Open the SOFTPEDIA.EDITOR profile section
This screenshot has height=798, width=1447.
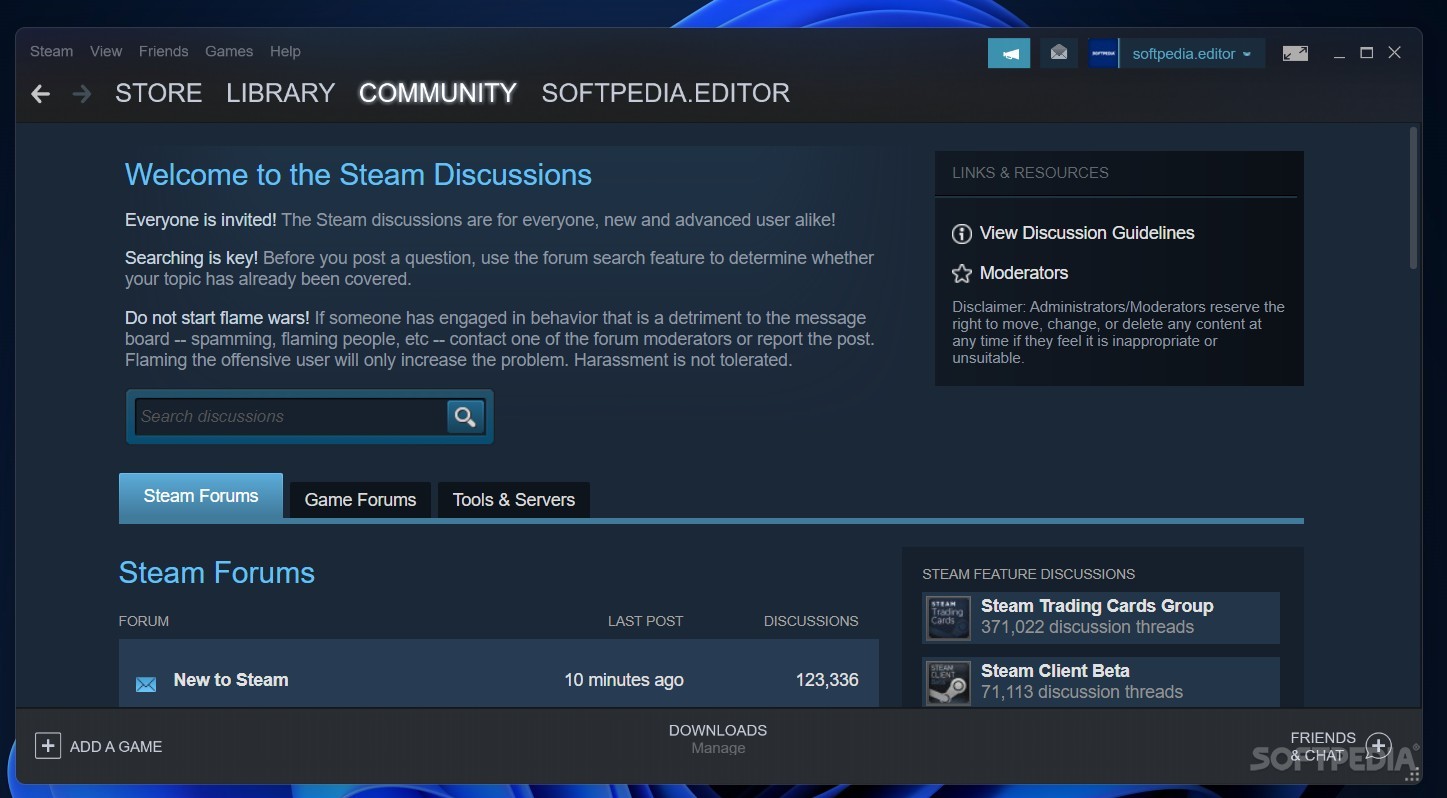click(x=666, y=93)
